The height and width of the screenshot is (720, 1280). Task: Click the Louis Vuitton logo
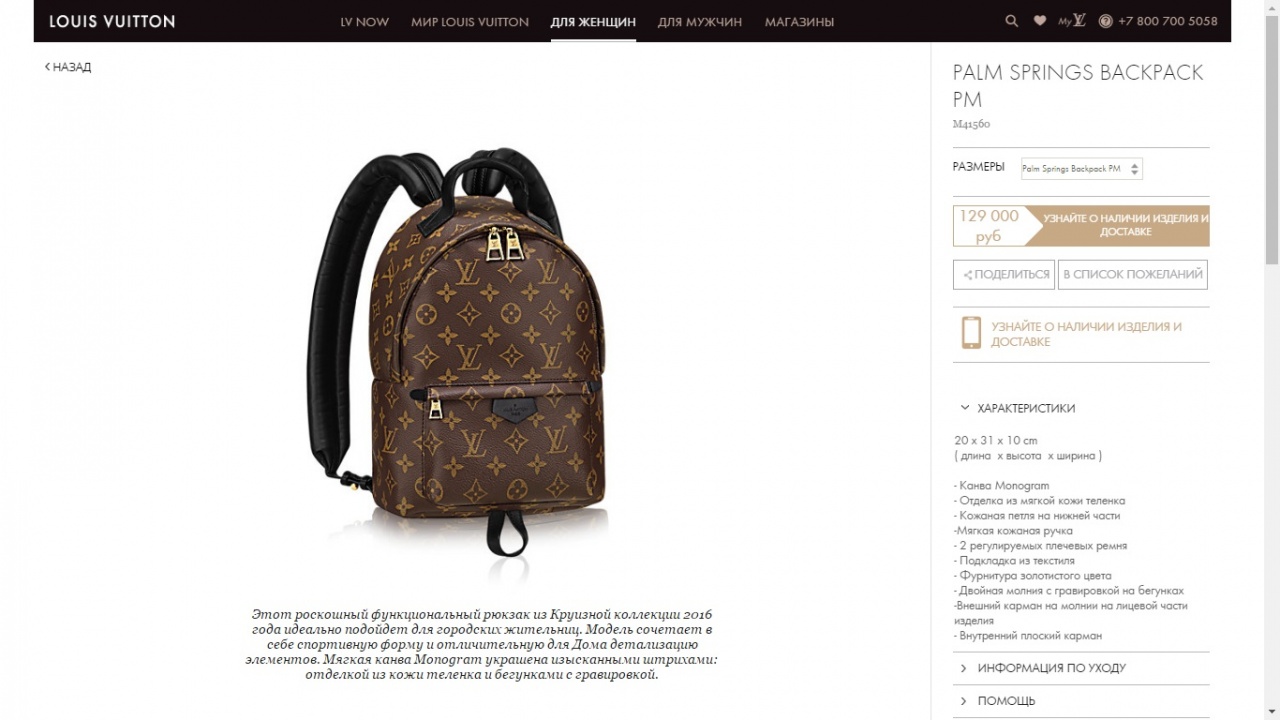(112, 21)
